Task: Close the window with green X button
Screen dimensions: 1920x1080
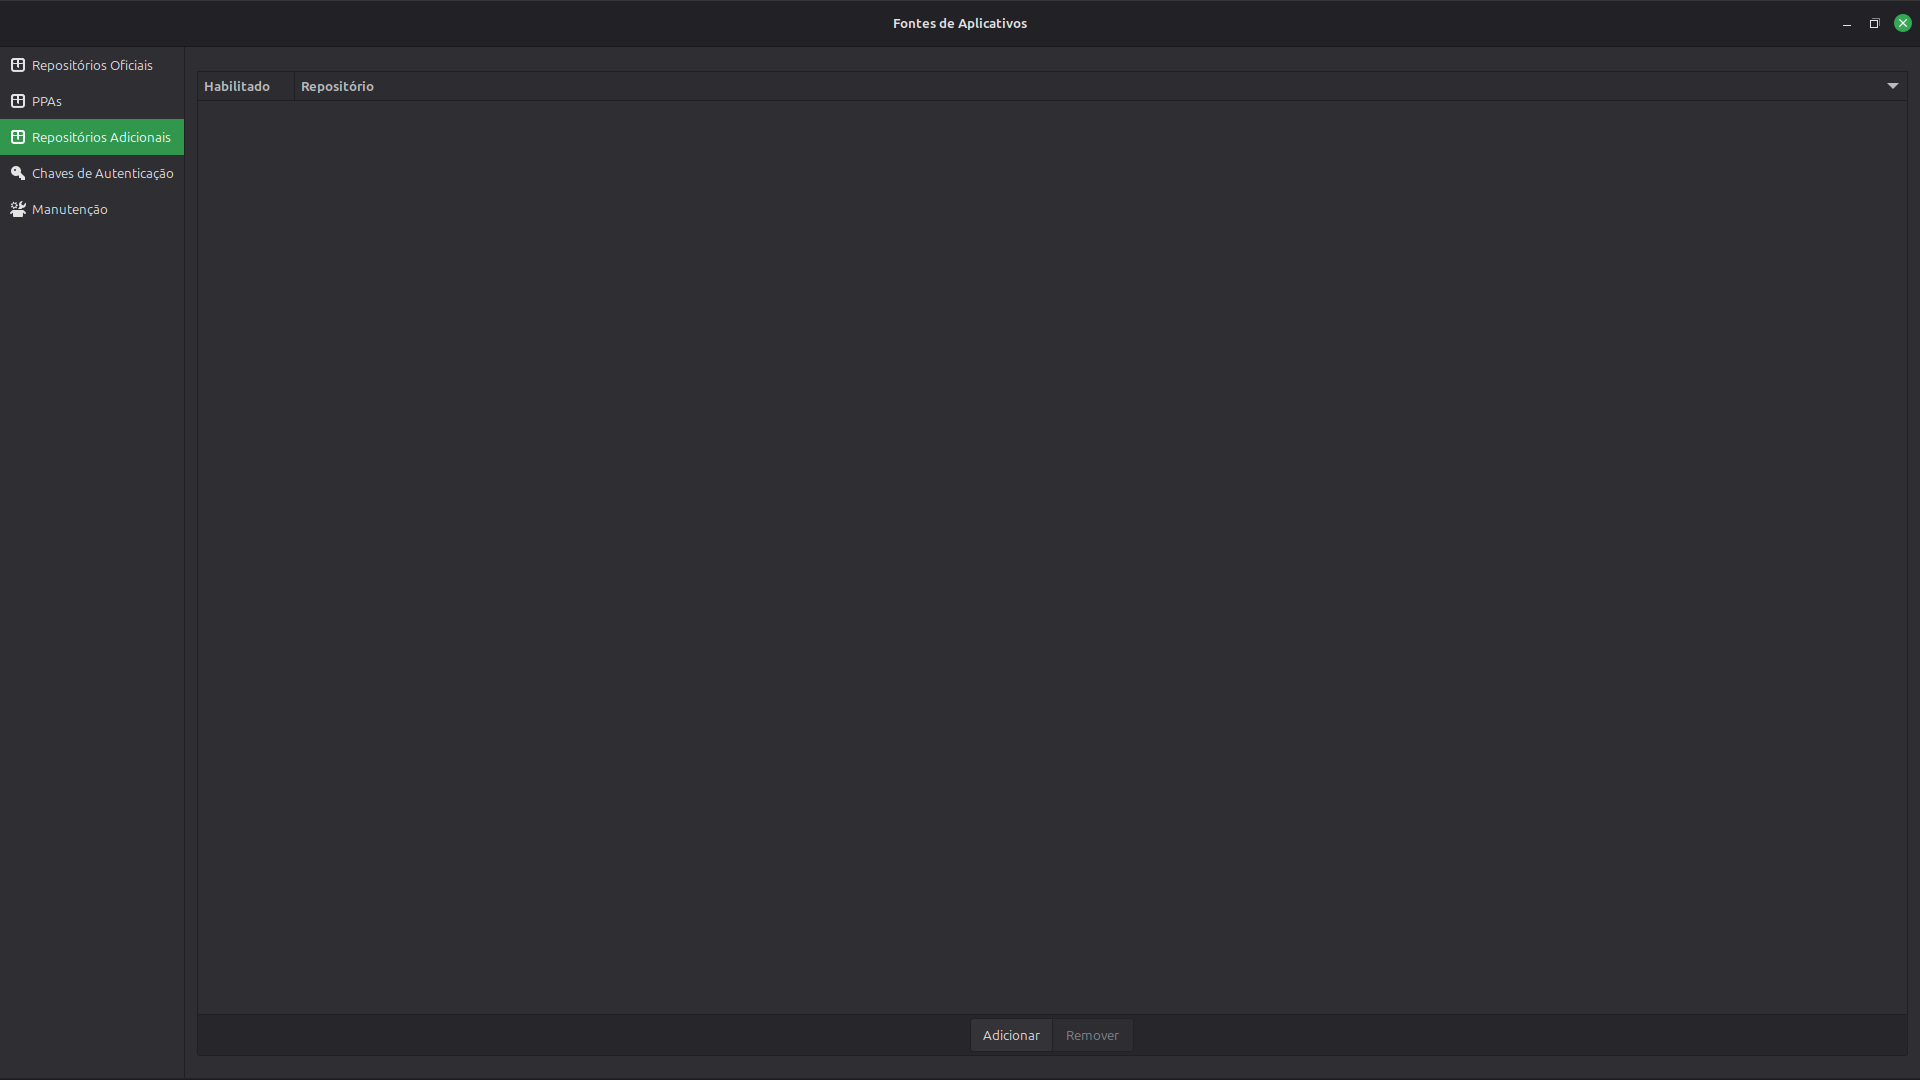Action: [x=1902, y=23]
